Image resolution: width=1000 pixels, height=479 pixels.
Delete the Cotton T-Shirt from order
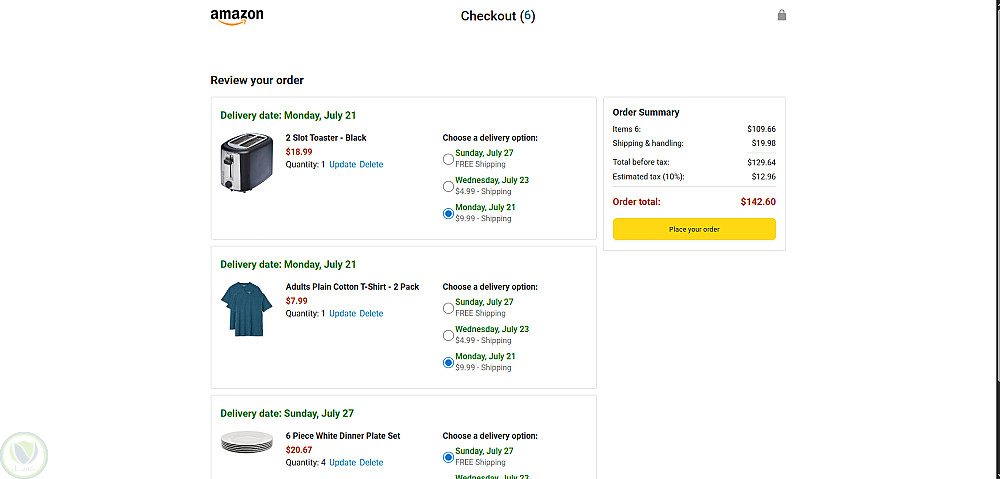371,314
